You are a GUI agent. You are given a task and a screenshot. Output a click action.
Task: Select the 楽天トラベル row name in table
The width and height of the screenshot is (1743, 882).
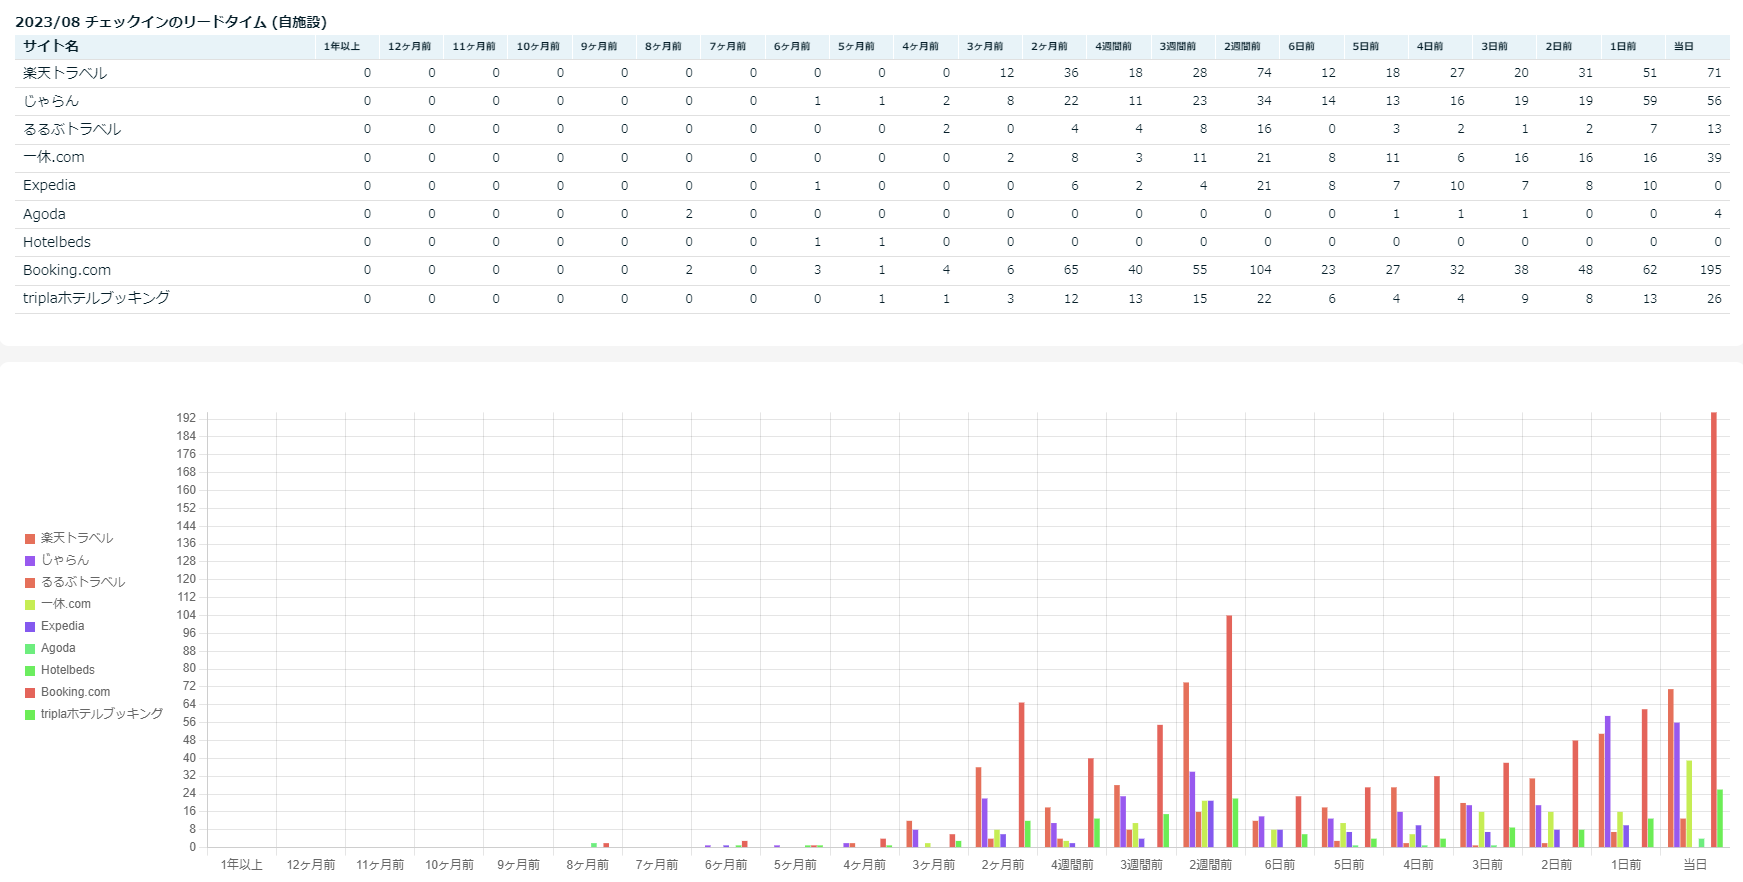[65, 73]
